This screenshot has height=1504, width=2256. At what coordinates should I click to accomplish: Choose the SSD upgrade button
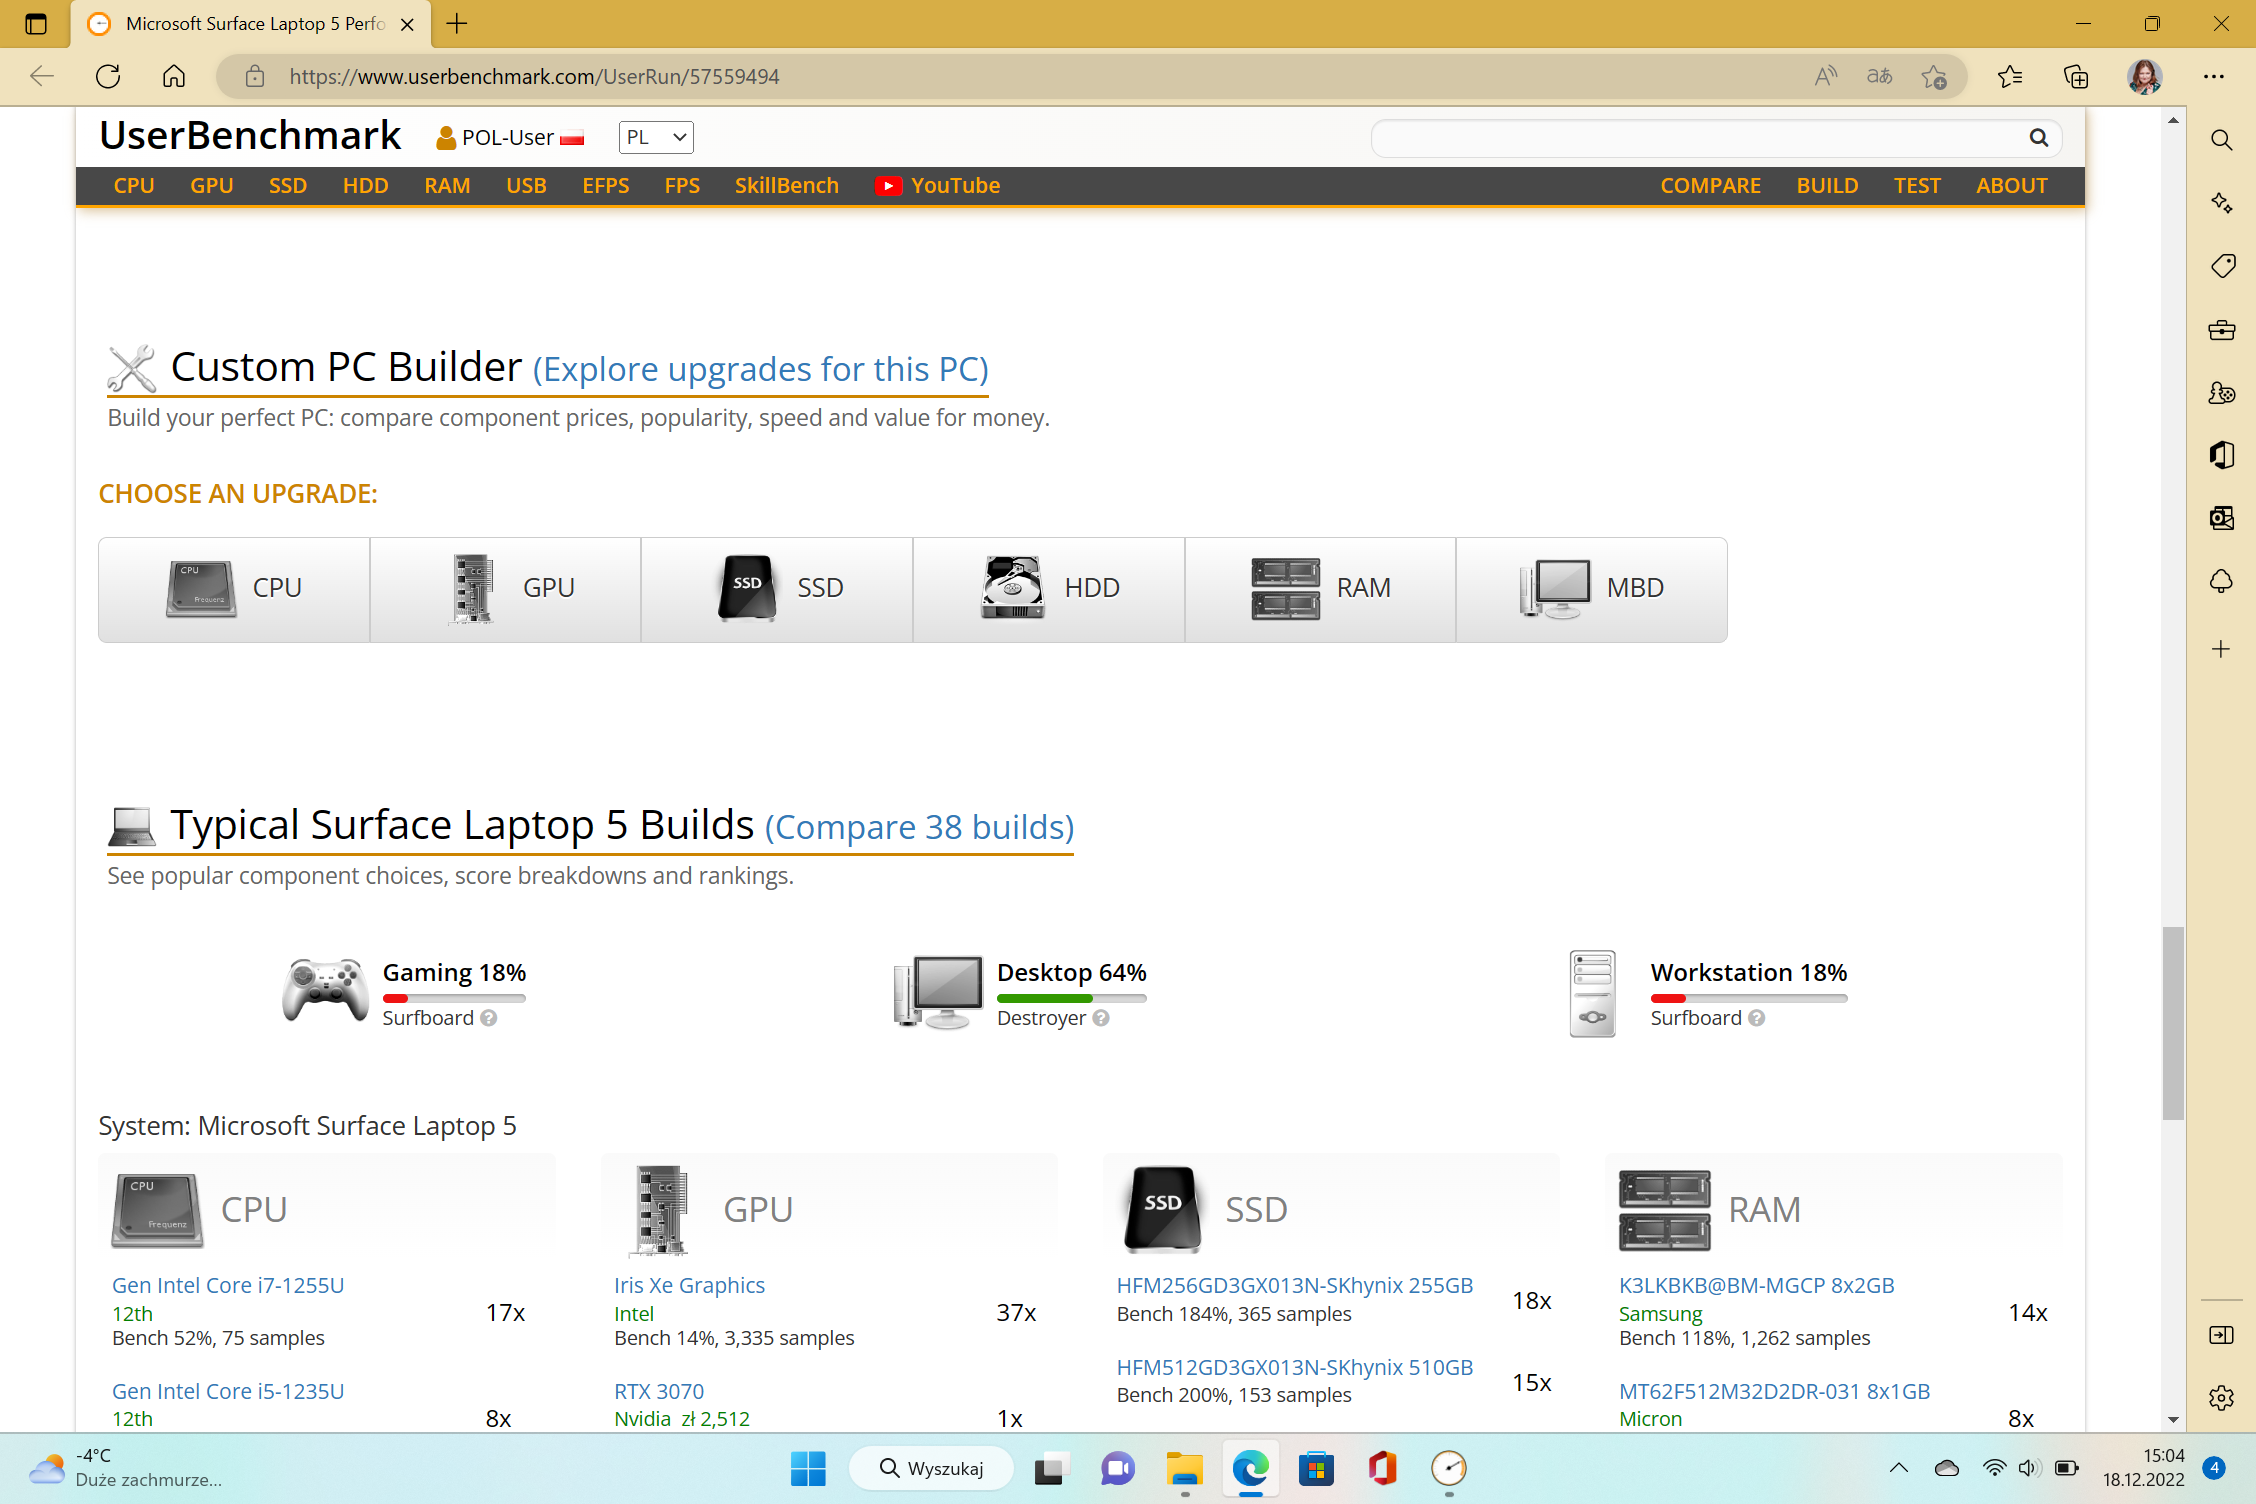click(x=777, y=589)
